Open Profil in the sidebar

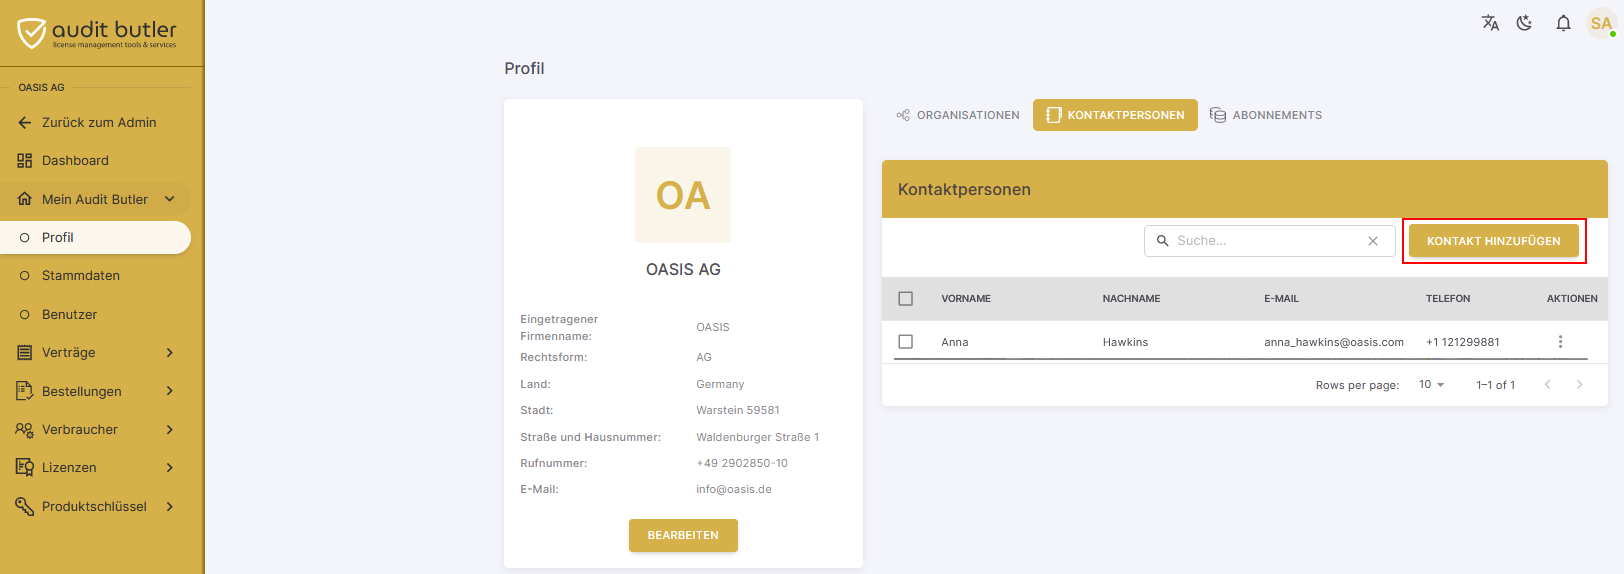[x=95, y=237]
